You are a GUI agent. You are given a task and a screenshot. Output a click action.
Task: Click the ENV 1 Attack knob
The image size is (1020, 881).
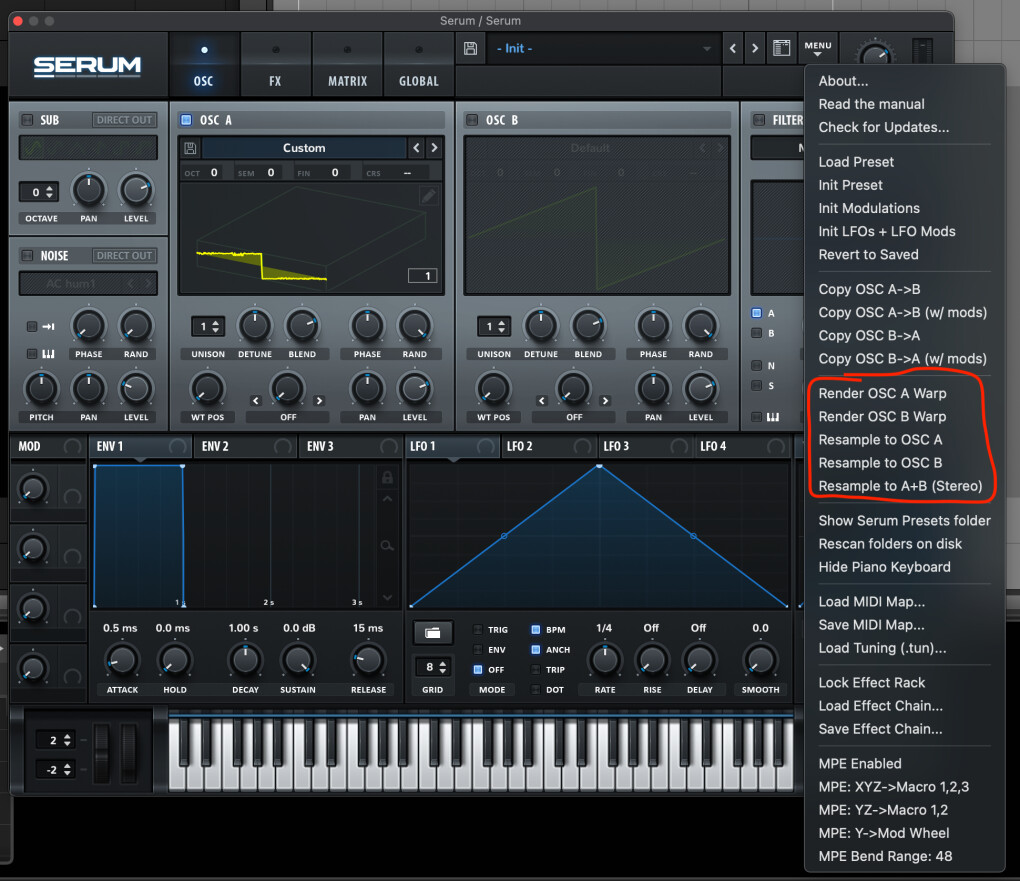coord(121,659)
